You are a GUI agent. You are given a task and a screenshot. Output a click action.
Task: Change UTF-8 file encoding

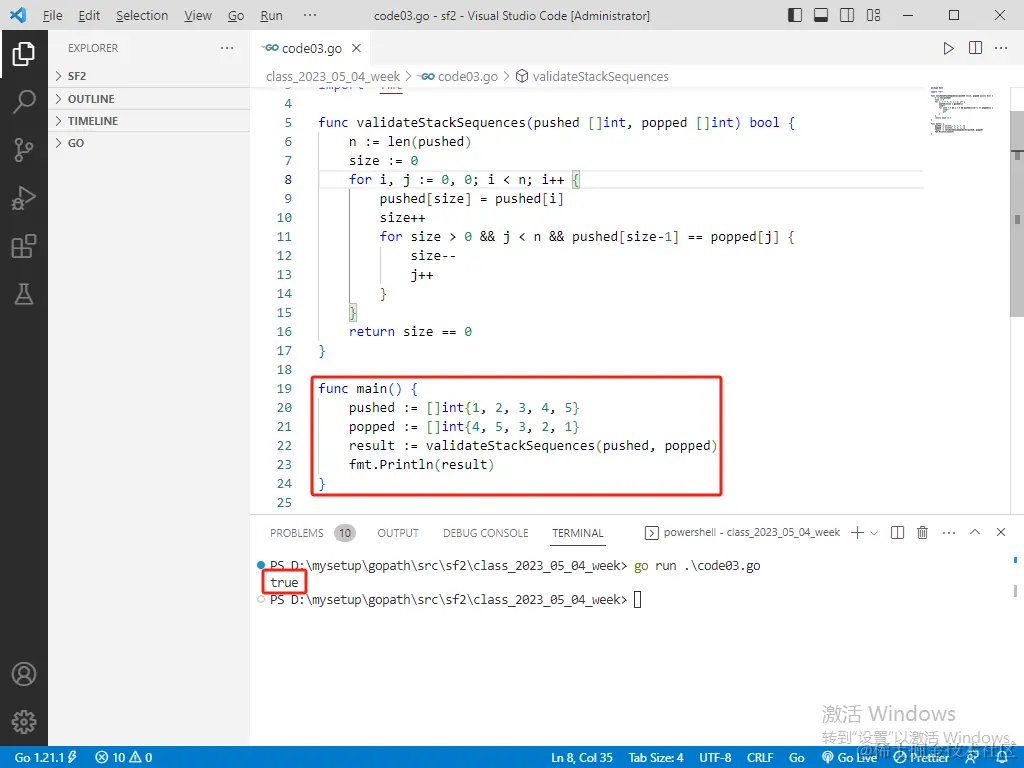click(x=715, y=758)
